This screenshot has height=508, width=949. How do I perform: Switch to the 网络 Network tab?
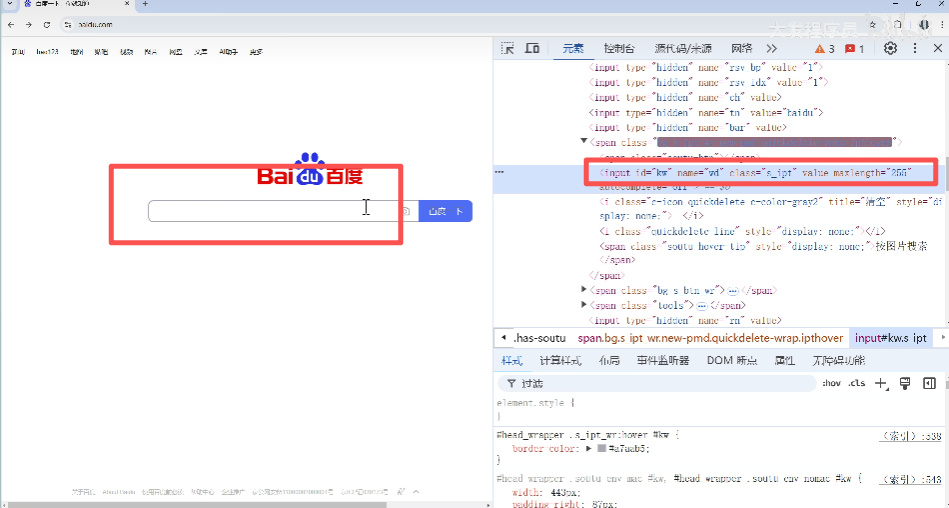pos(741,48)
